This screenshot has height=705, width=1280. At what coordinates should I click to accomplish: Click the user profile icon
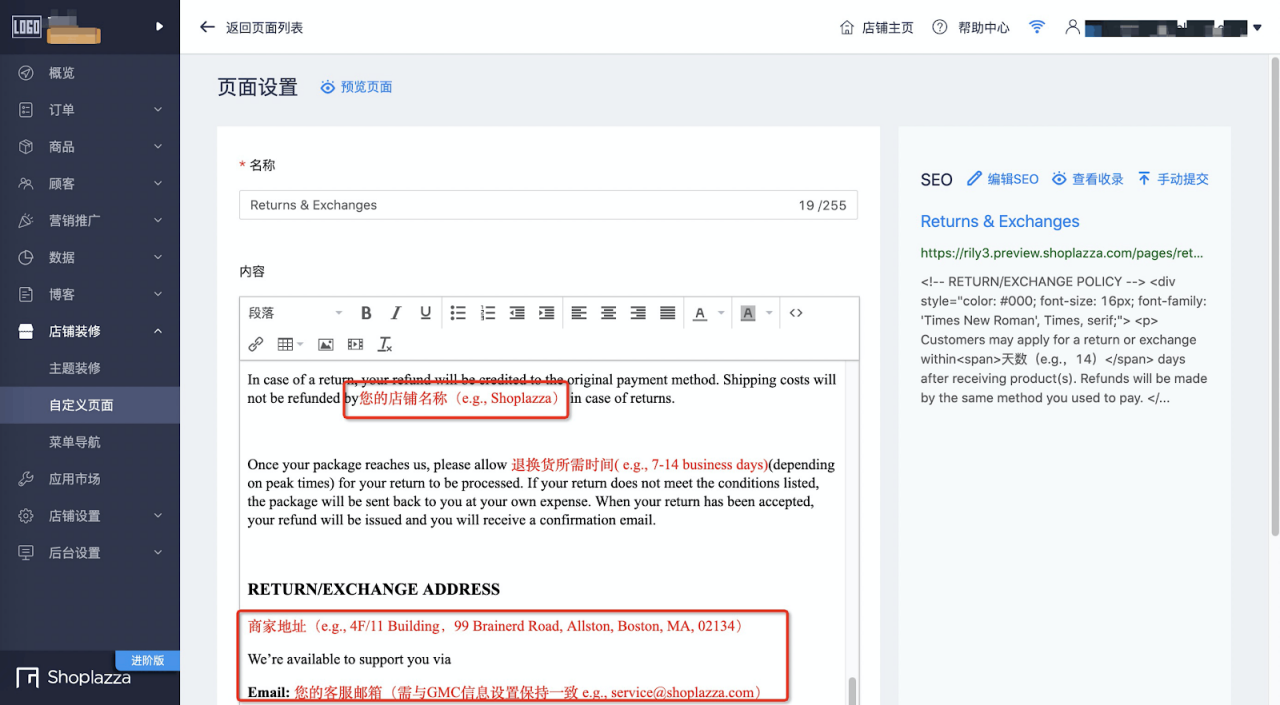(1072, 27)
